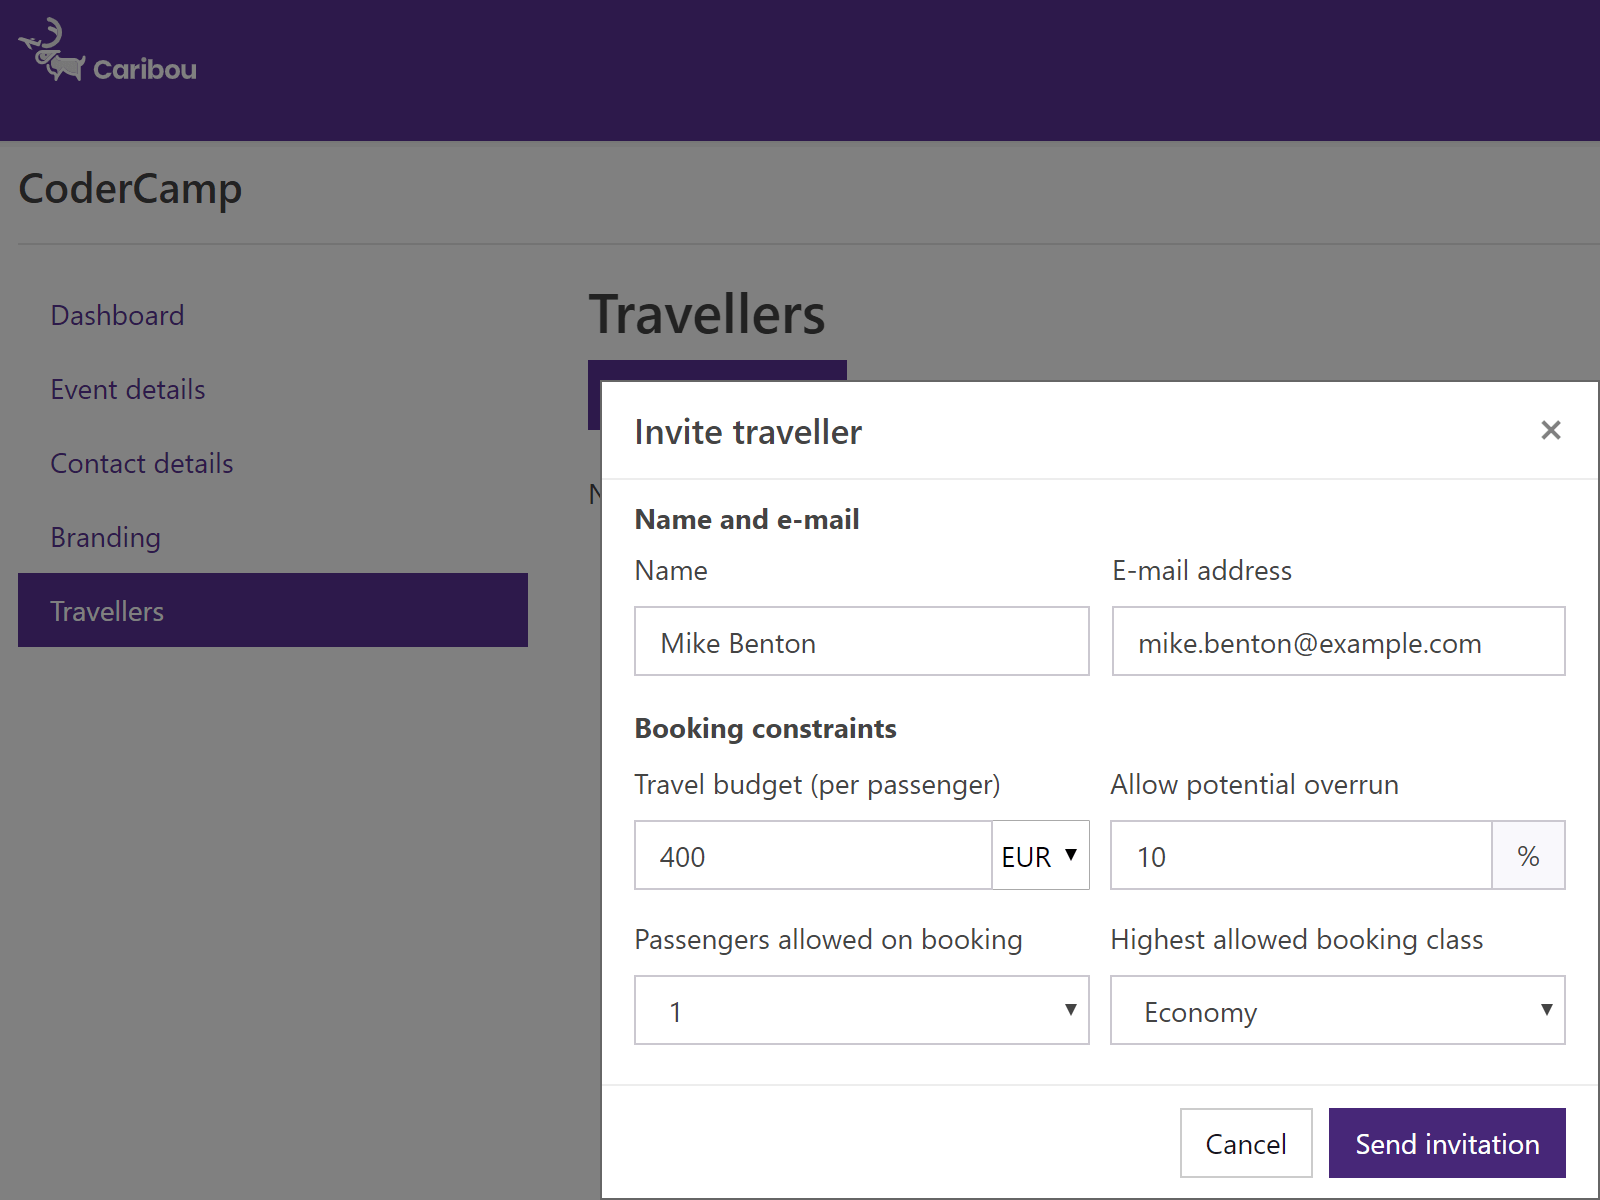Open the currency dropdown showing EUR

1040,855
